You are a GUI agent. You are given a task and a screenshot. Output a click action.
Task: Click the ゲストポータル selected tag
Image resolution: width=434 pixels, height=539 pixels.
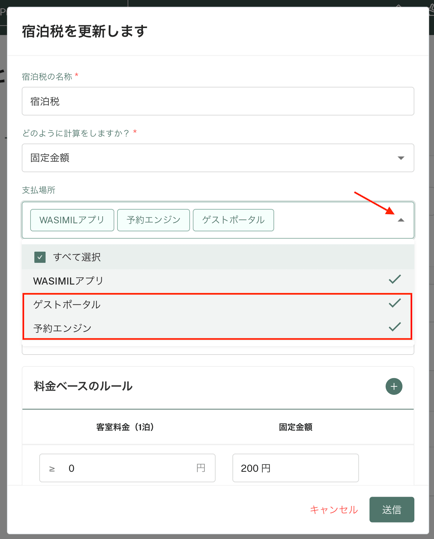(x=233, y=220)
